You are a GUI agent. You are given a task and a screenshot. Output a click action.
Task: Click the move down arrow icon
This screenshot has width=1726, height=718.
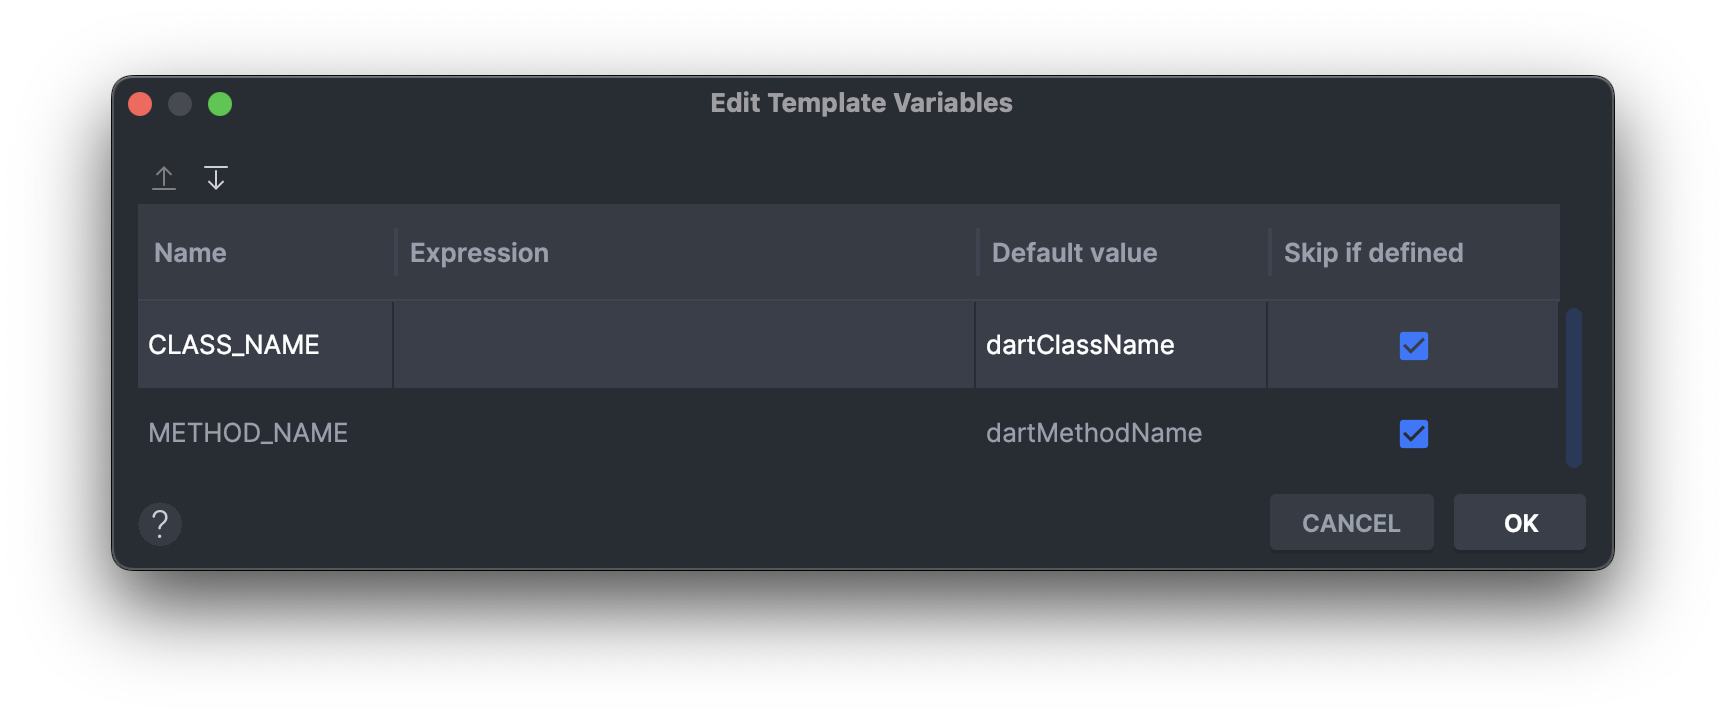(216, 178)
